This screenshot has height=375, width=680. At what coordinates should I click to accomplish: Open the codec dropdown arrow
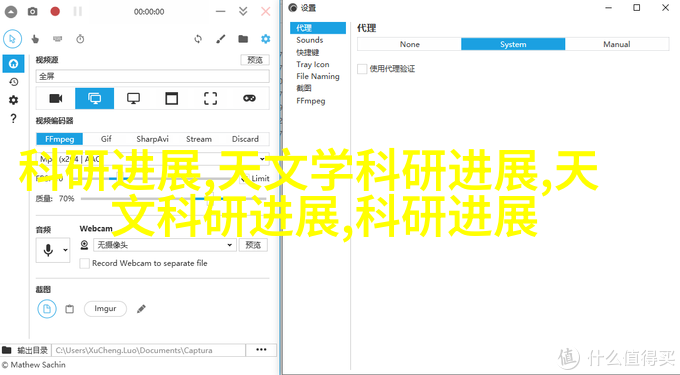point(262,159)
